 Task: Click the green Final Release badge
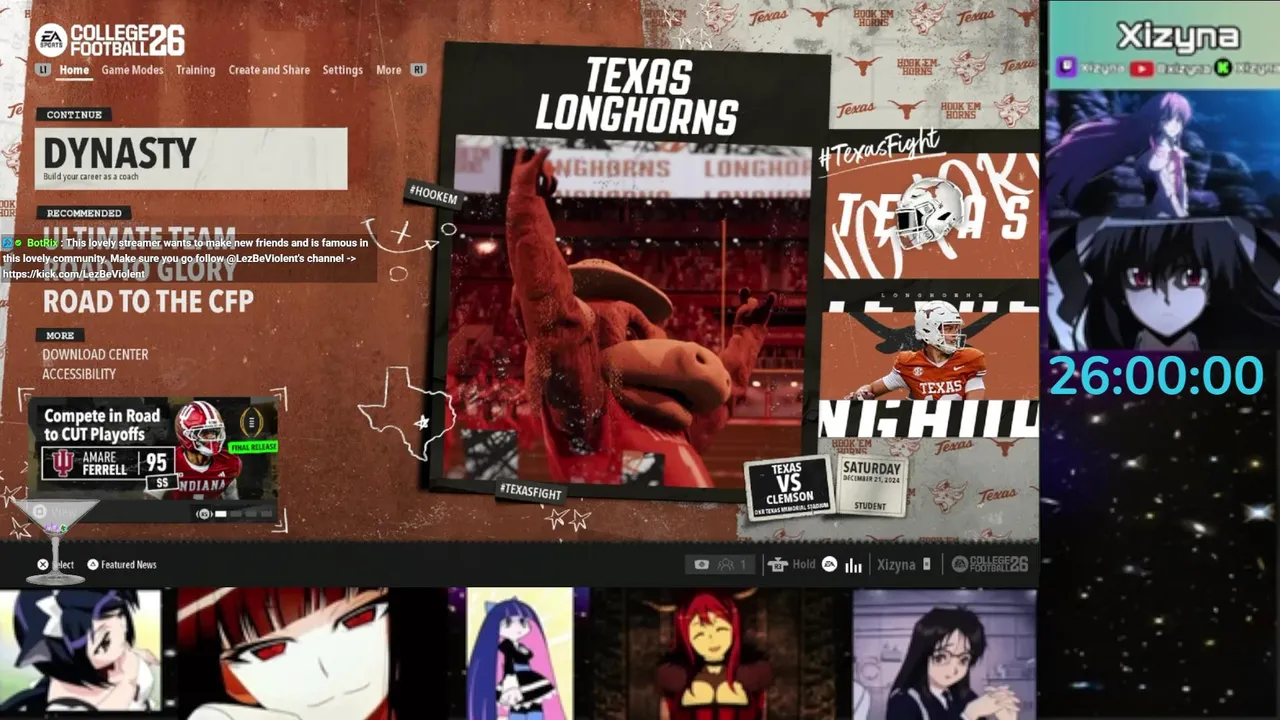tap(253, 447)
